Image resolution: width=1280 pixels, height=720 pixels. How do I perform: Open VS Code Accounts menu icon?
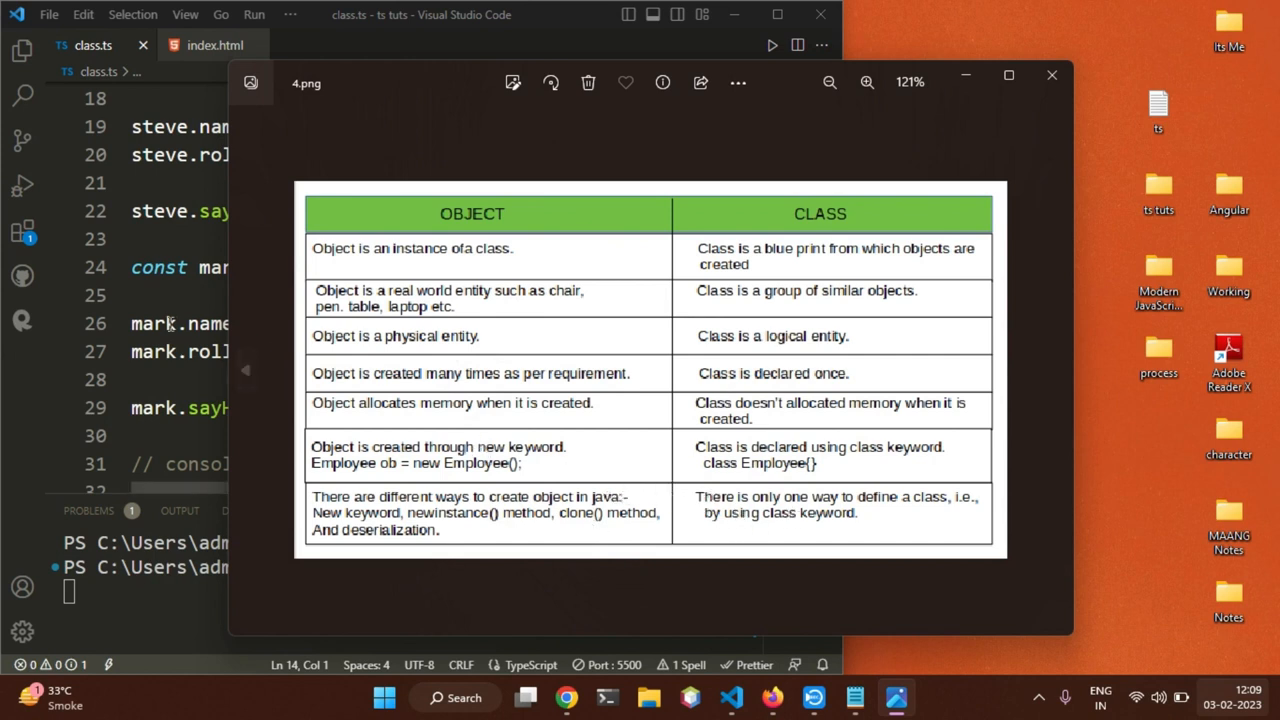click(22, 587)
